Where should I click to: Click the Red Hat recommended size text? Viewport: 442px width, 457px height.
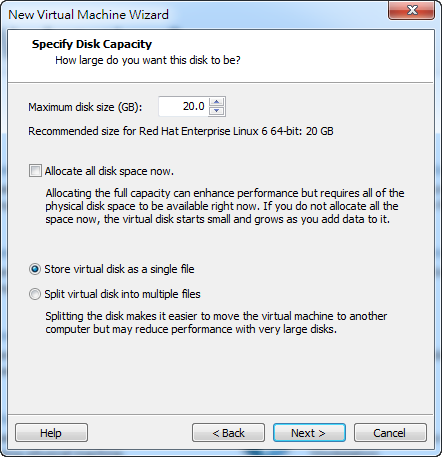pyautogui.click(x=181, y=131)
